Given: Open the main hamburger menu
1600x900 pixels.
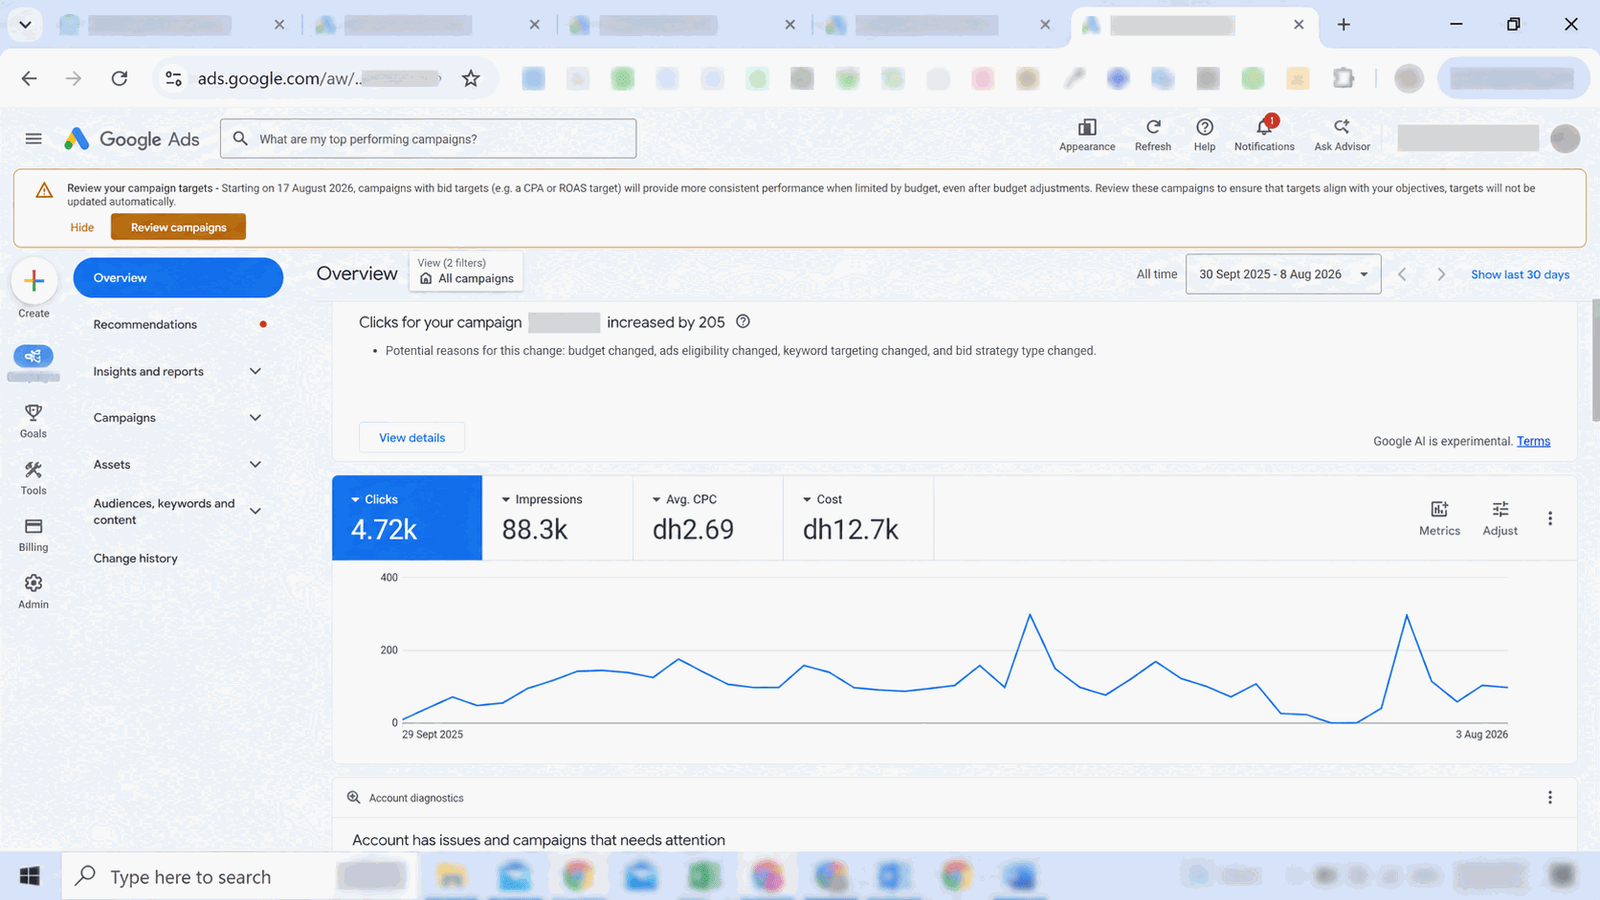Looking at the screenshot, I should pos(33,139).
